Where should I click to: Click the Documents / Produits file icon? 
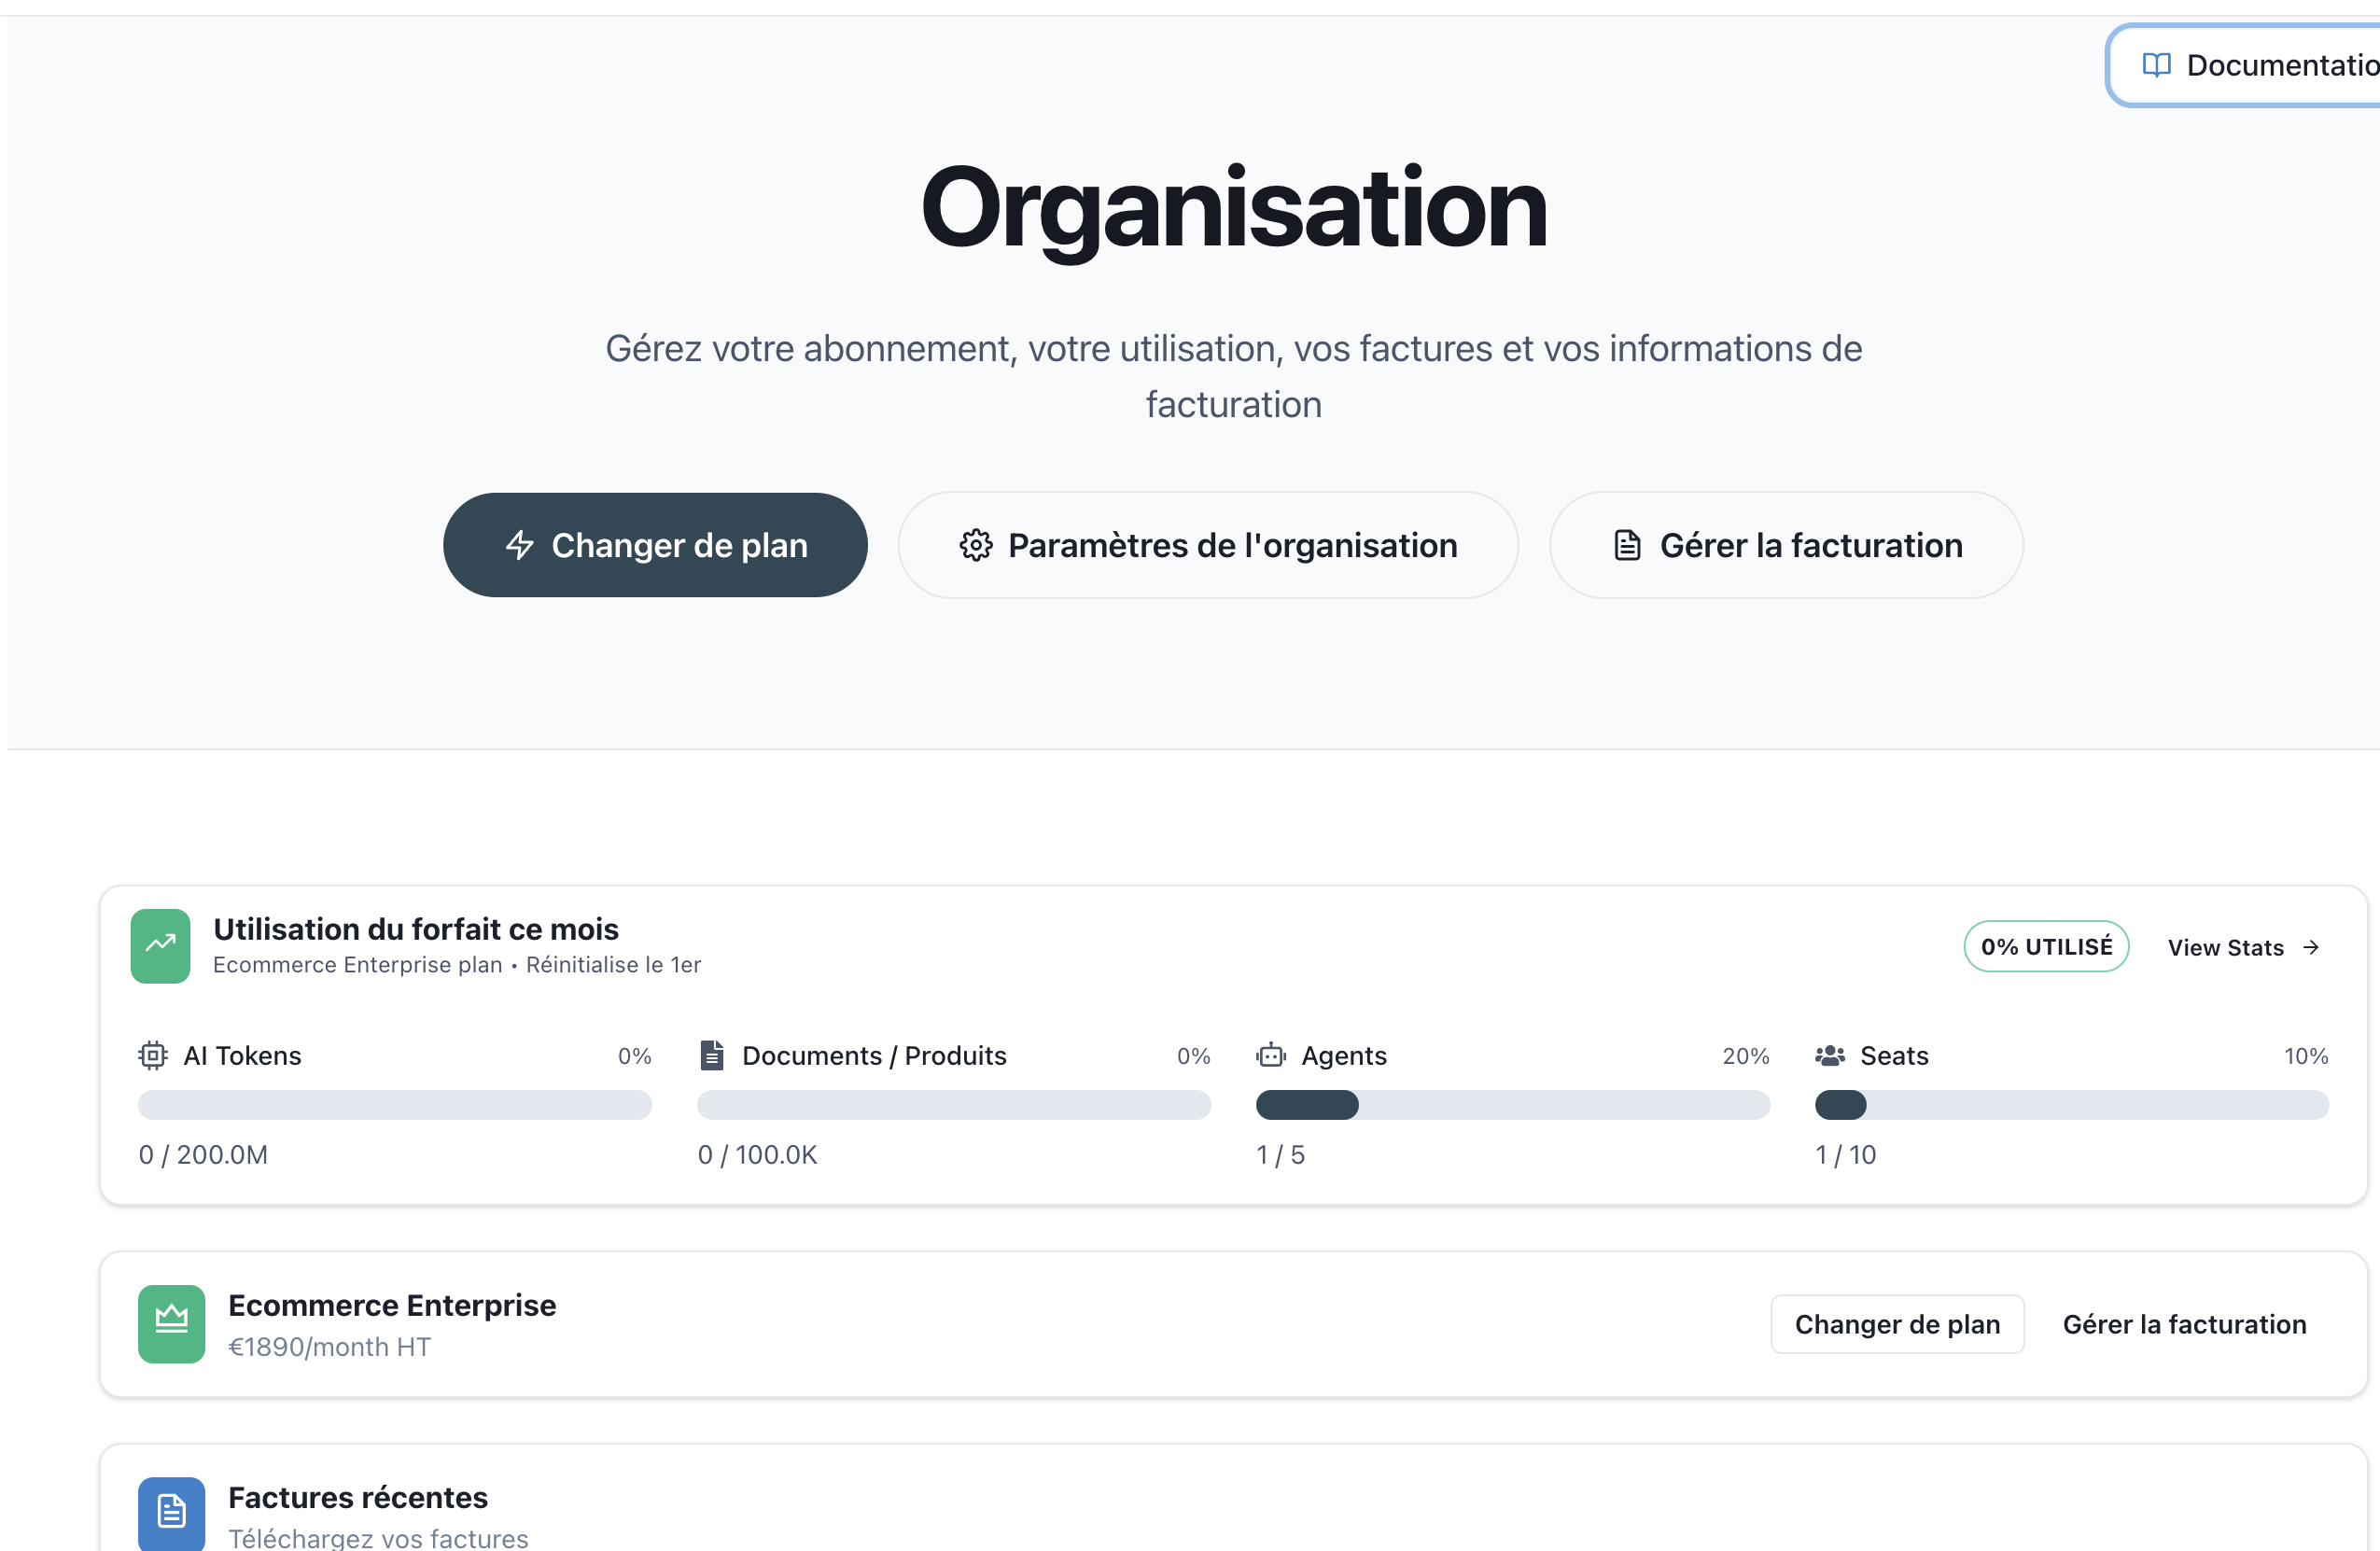(712, 1055)
